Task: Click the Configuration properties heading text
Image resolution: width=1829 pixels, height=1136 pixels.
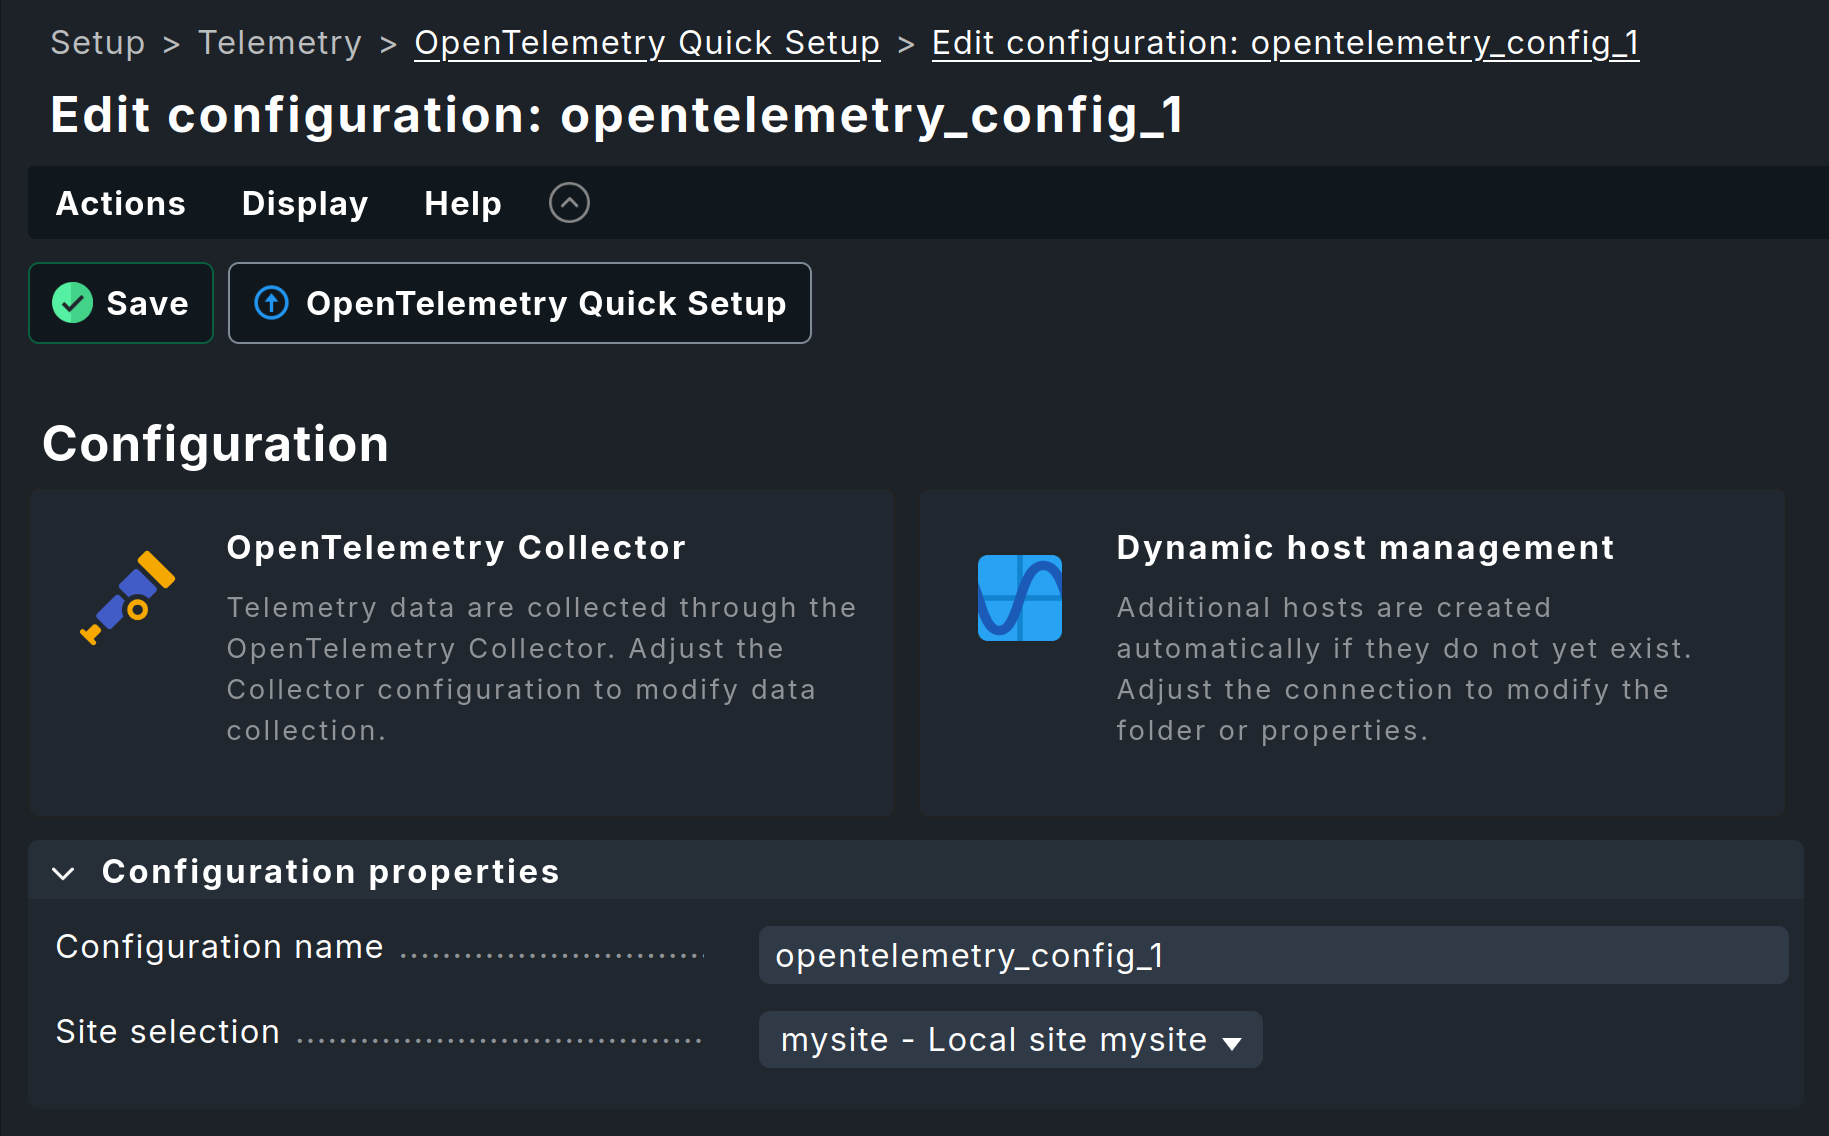Action: click(x=330, y=872)
